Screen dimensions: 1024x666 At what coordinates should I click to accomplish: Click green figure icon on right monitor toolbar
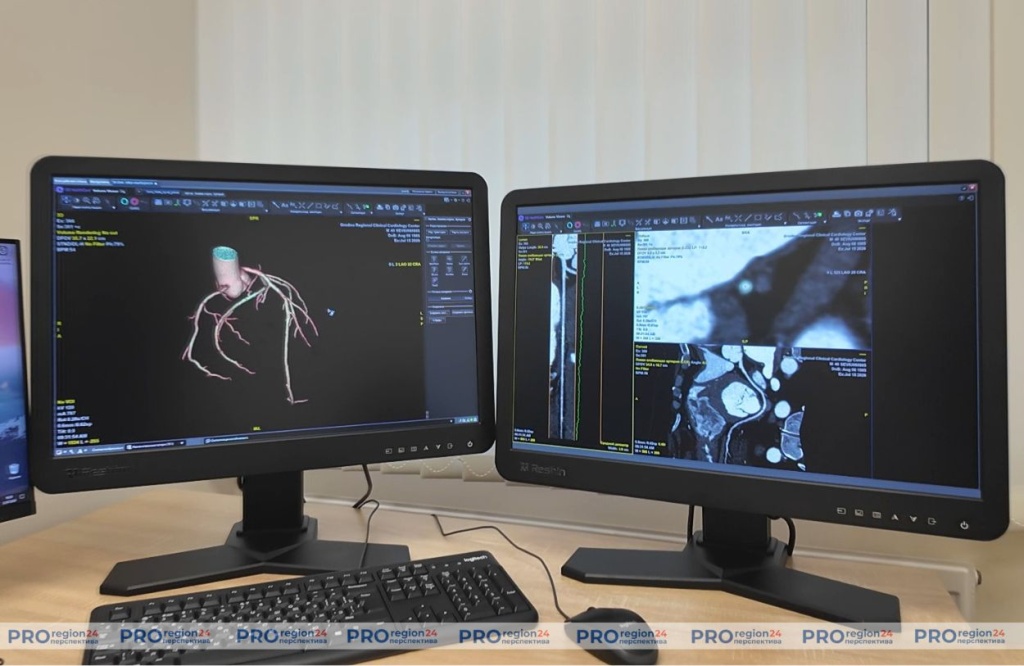click(x=613, y=224)
